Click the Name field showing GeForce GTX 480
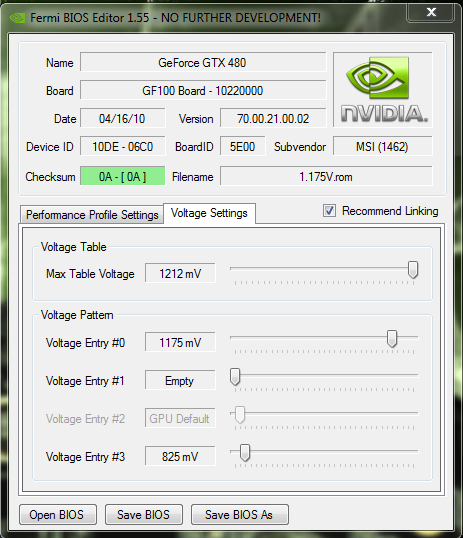 pyautogui.click(x=203, y=62)
